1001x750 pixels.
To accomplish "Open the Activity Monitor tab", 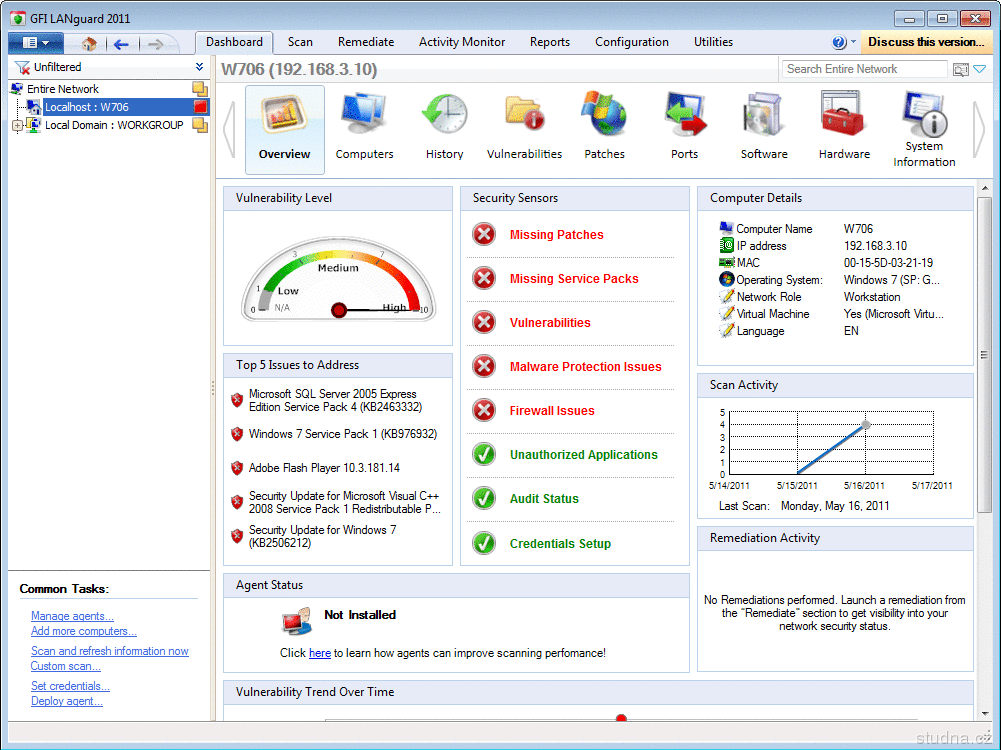I will 462,42.
